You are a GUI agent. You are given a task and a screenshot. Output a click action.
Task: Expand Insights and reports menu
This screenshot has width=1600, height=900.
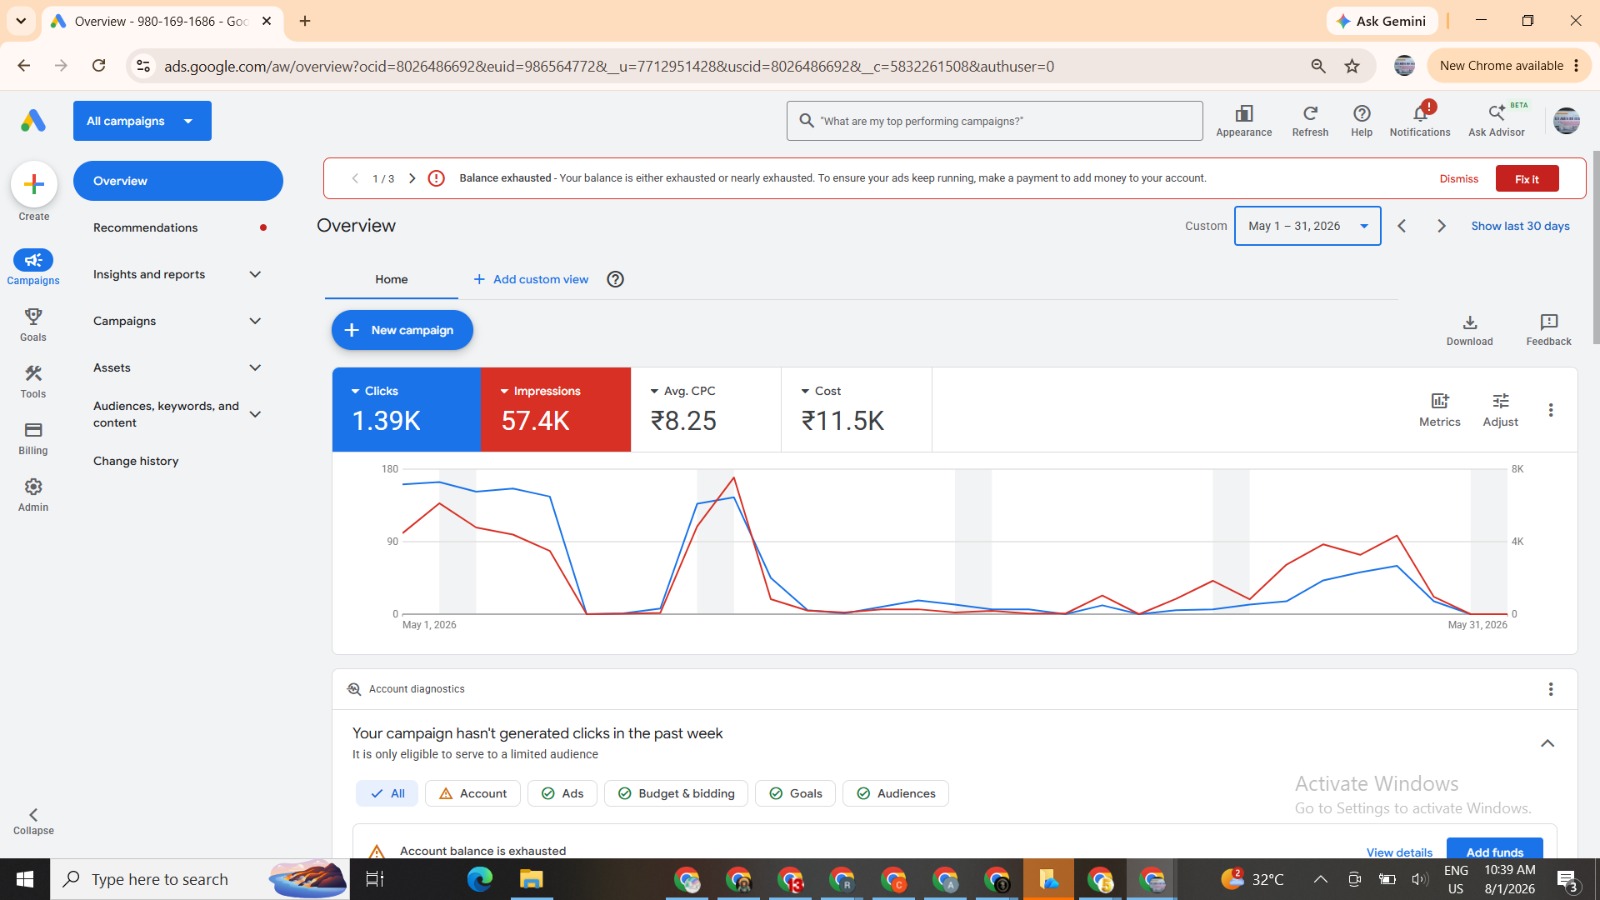(x=177, y=274)
